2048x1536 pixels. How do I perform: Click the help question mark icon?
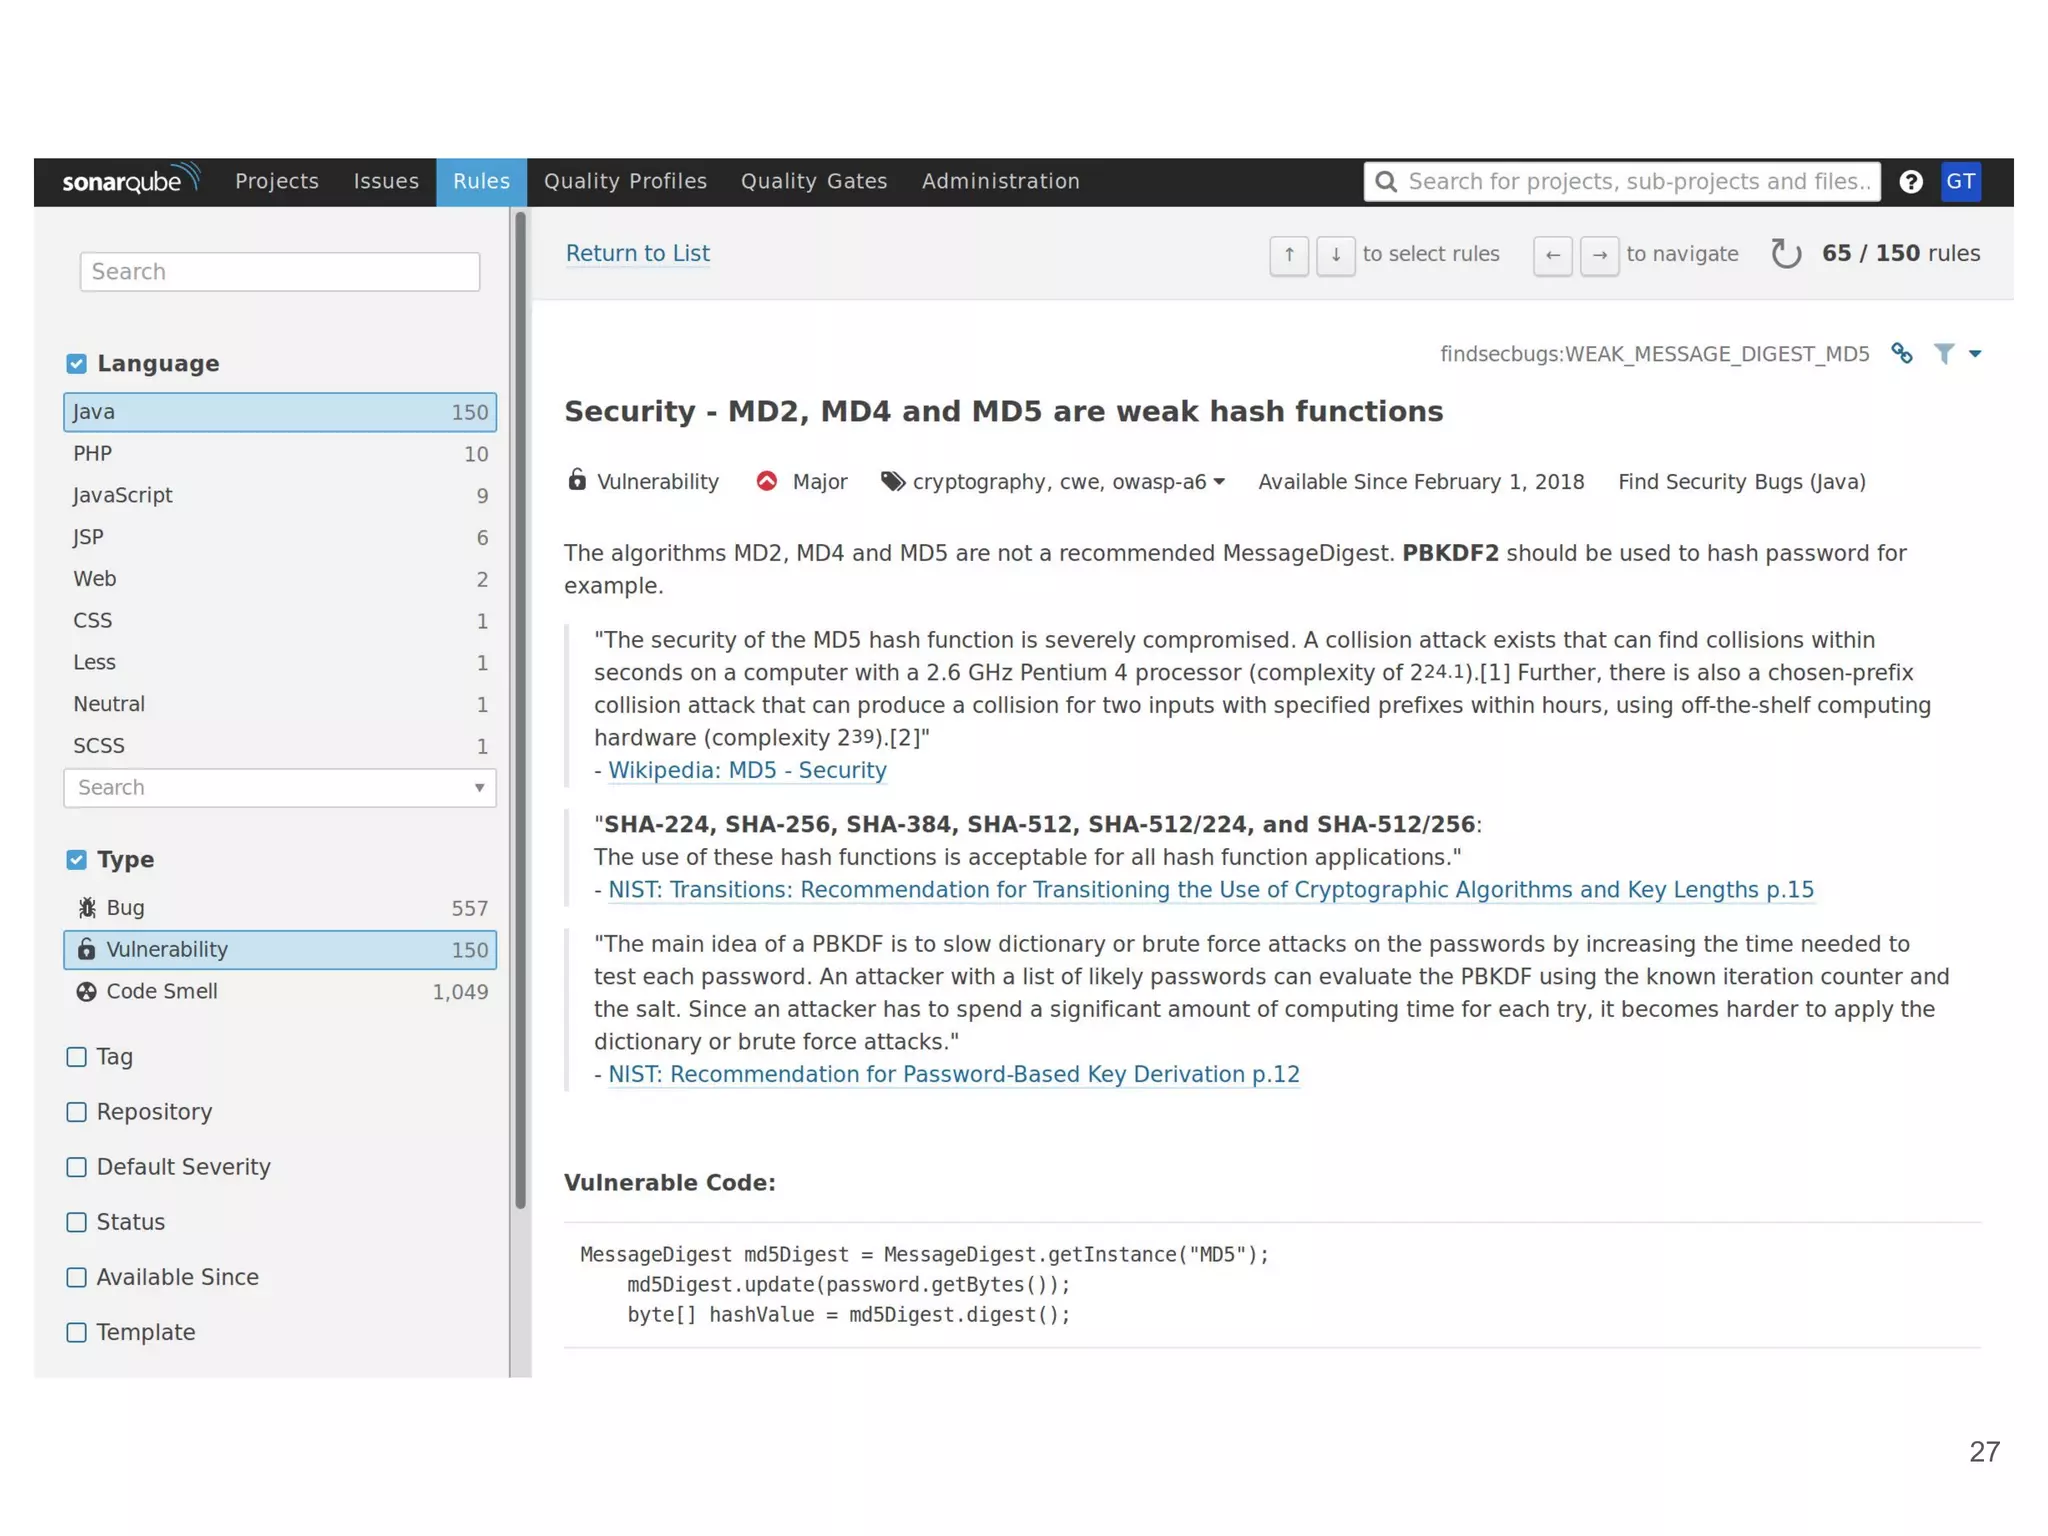[1910, 182]
